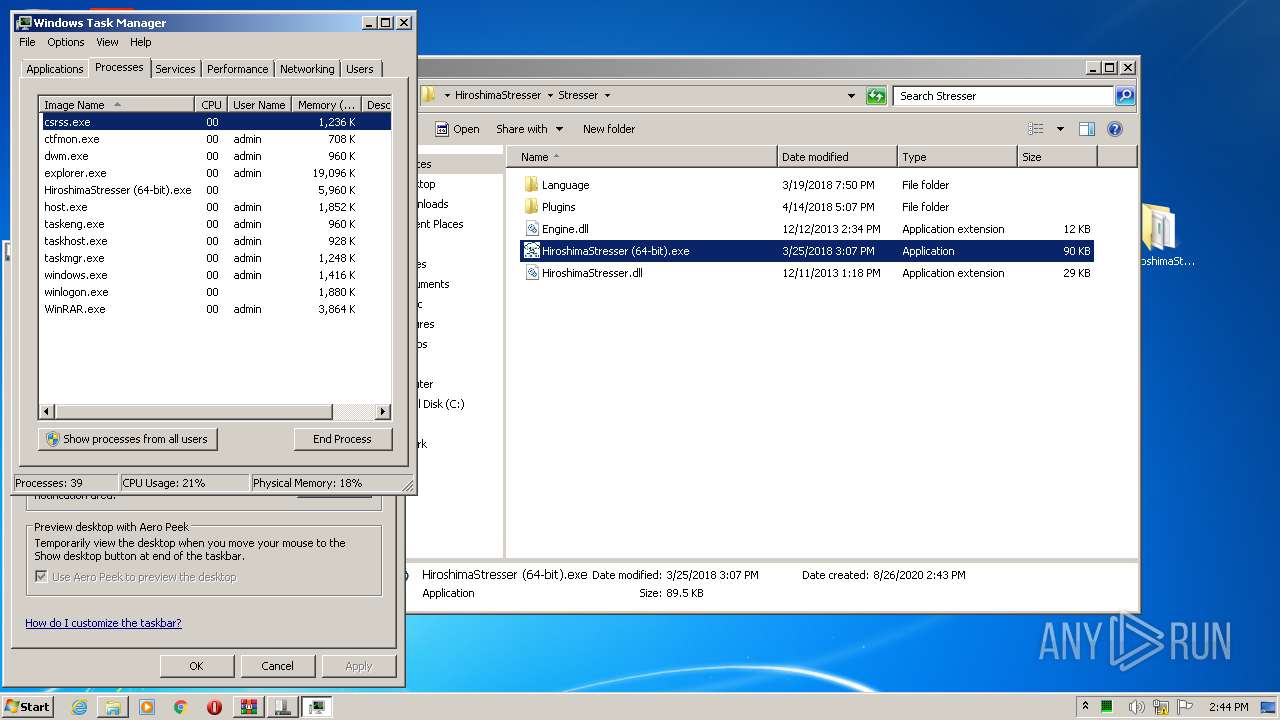
Task: Sort files by Date modified column
Action: click(837, 157)
